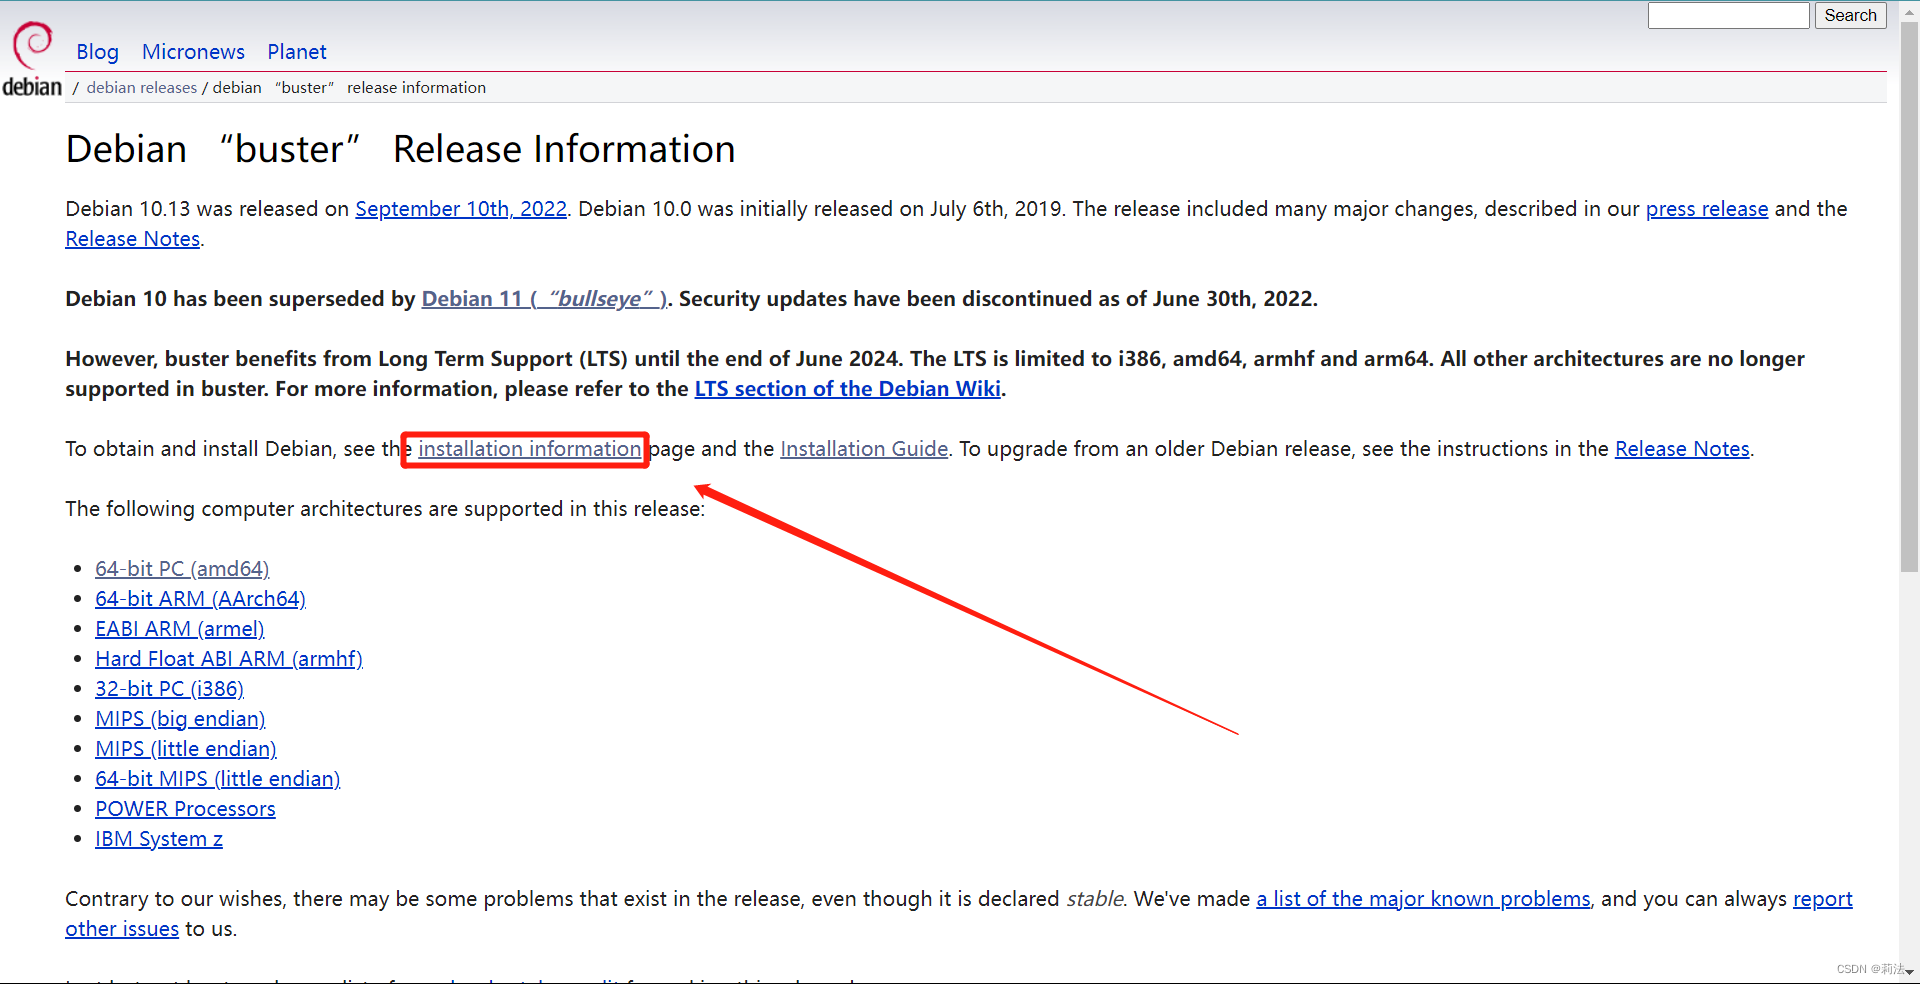This screenshot has width=1920, height=984.
Task: Open the press release link
Action: 1707,209
